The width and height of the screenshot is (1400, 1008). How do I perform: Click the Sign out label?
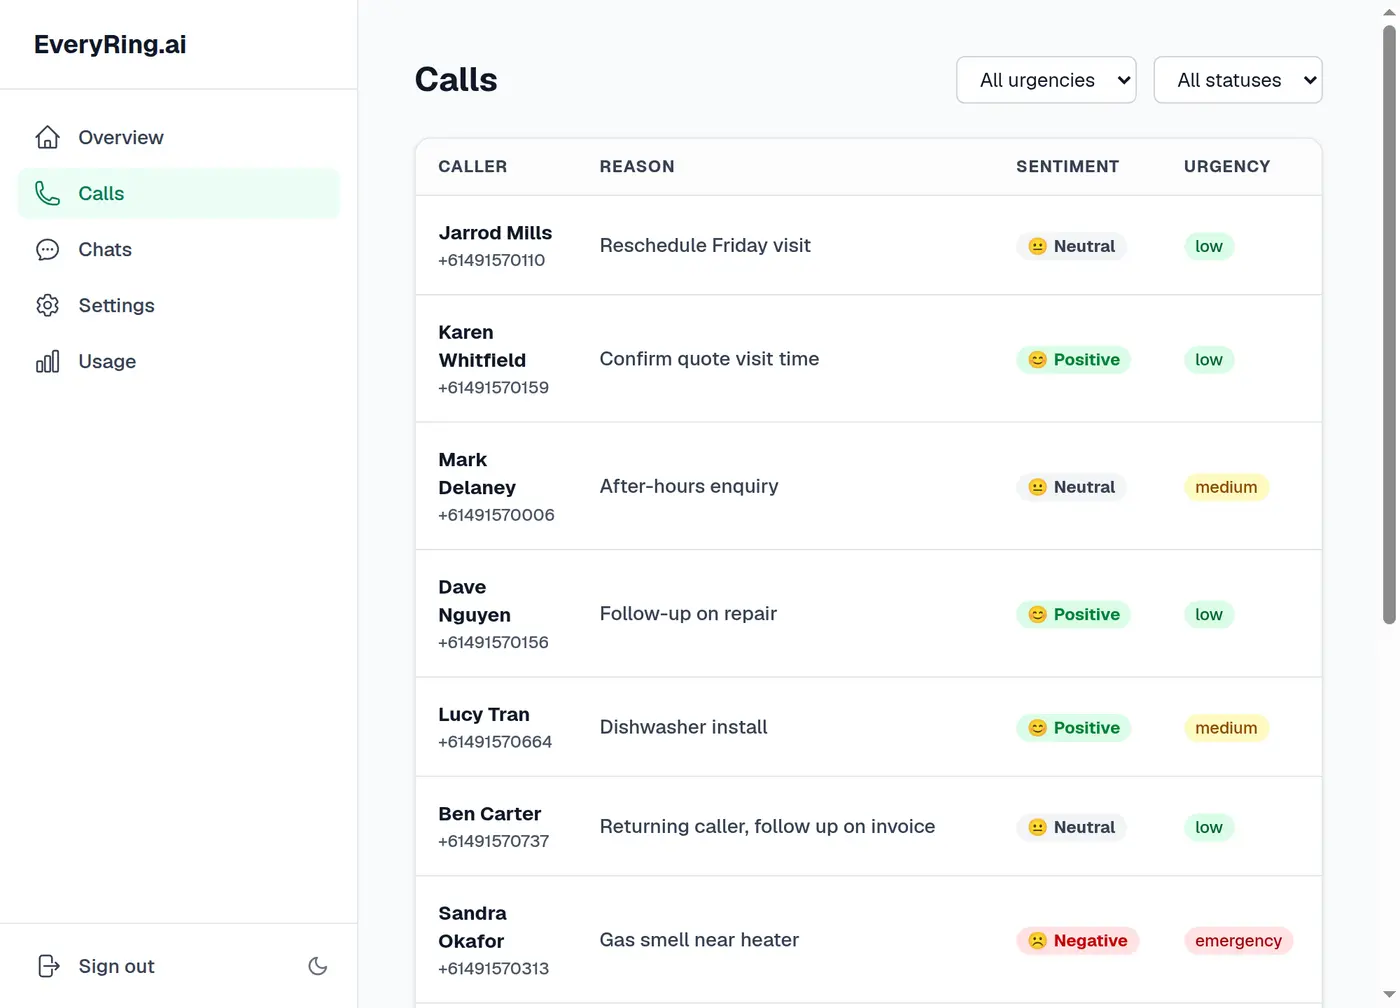point(116,966)
